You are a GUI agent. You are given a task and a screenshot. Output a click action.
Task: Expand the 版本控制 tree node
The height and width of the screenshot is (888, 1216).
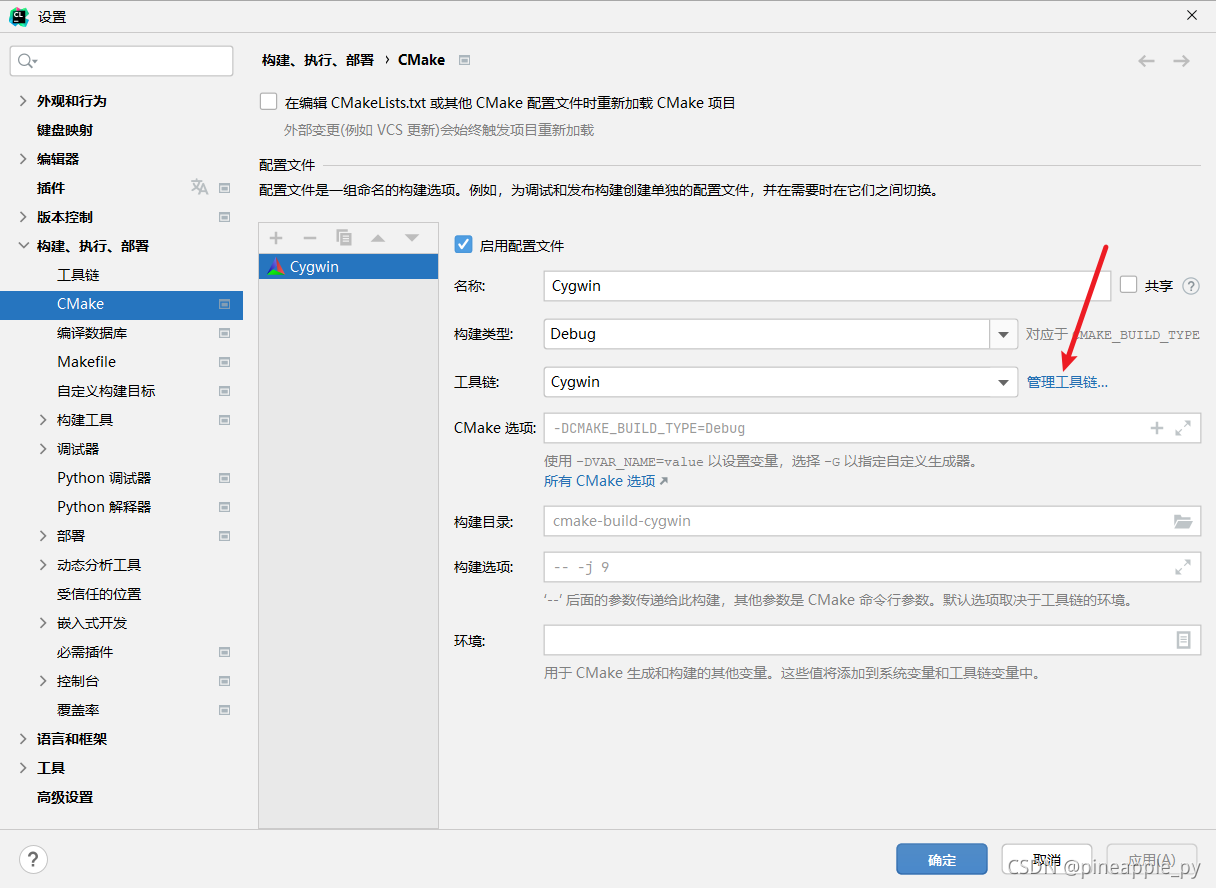click(23, 217)
